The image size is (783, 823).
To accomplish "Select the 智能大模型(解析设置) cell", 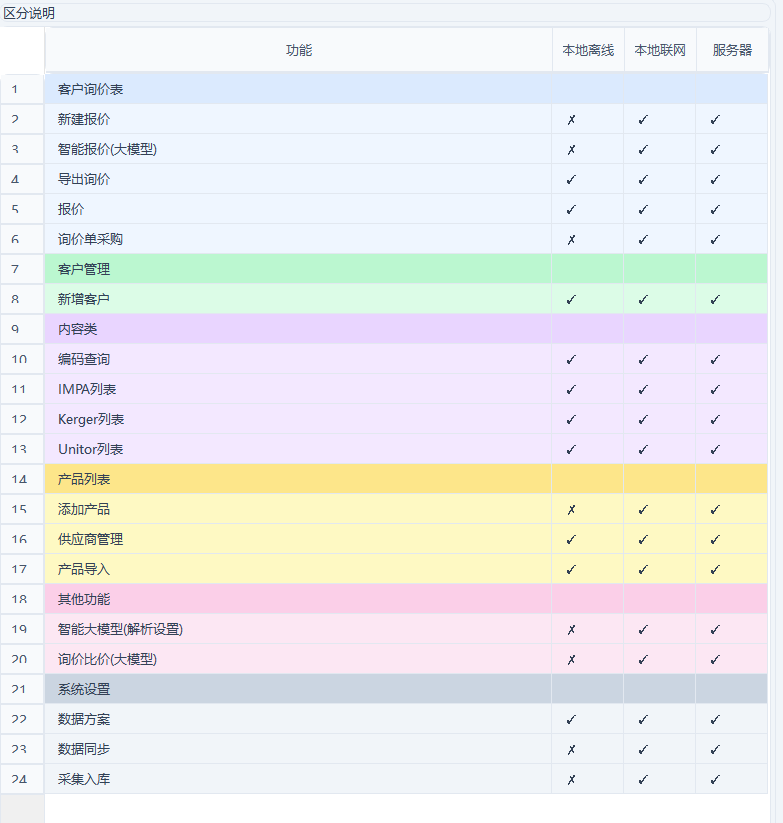I will [298, 629].
